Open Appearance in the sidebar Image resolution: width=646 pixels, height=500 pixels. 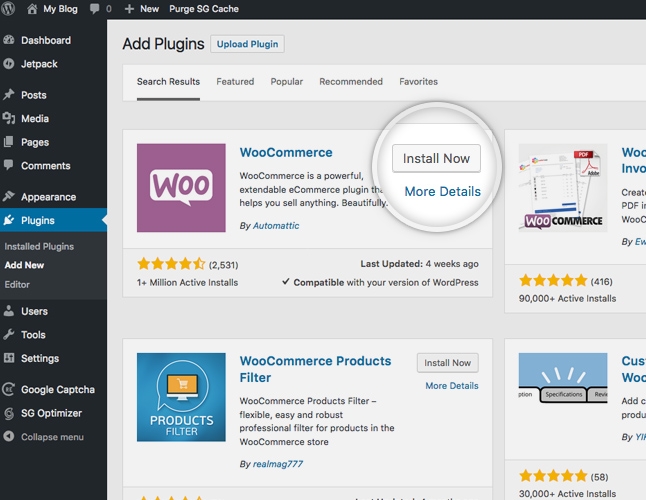(x=49, y=197)
